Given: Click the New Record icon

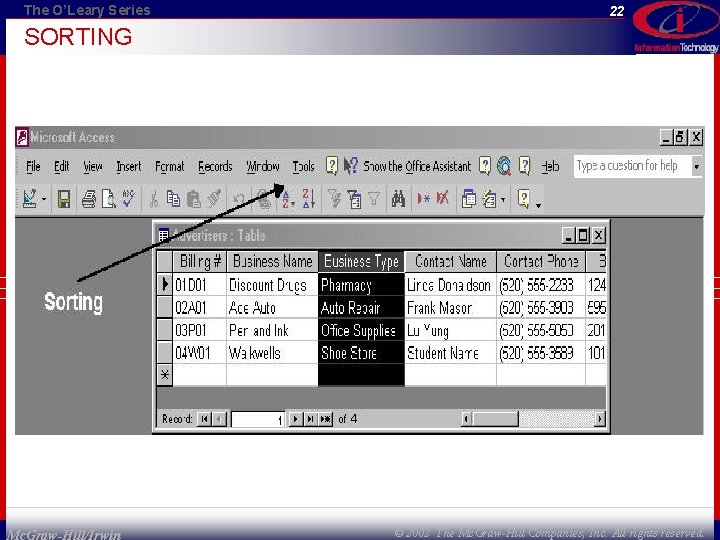Looking at the screenshot, I should tap(423, 199).
